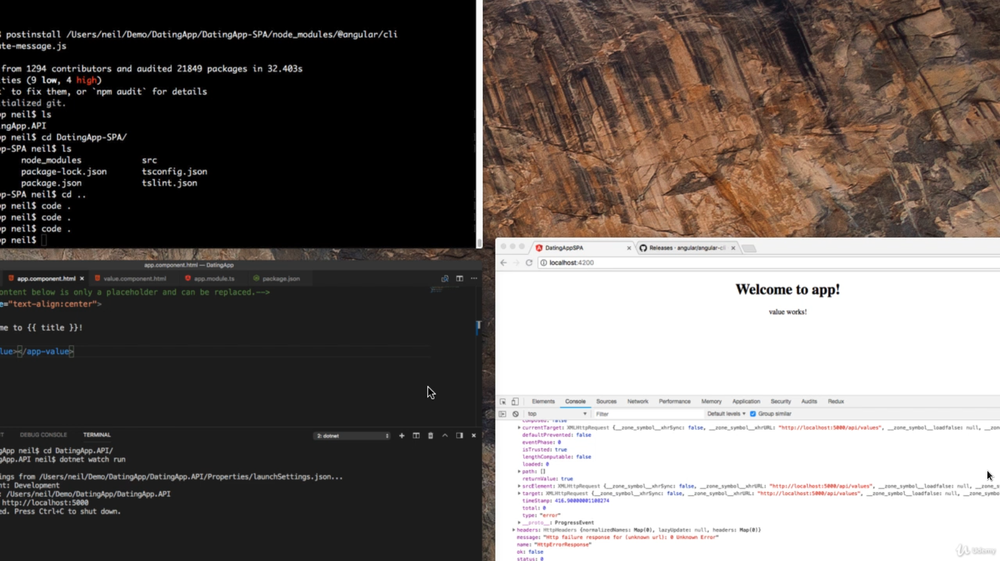The width and height of the screenshot is (1000, 561).
Task: Open the Default levels dropdown
Action: click(726, 414)
